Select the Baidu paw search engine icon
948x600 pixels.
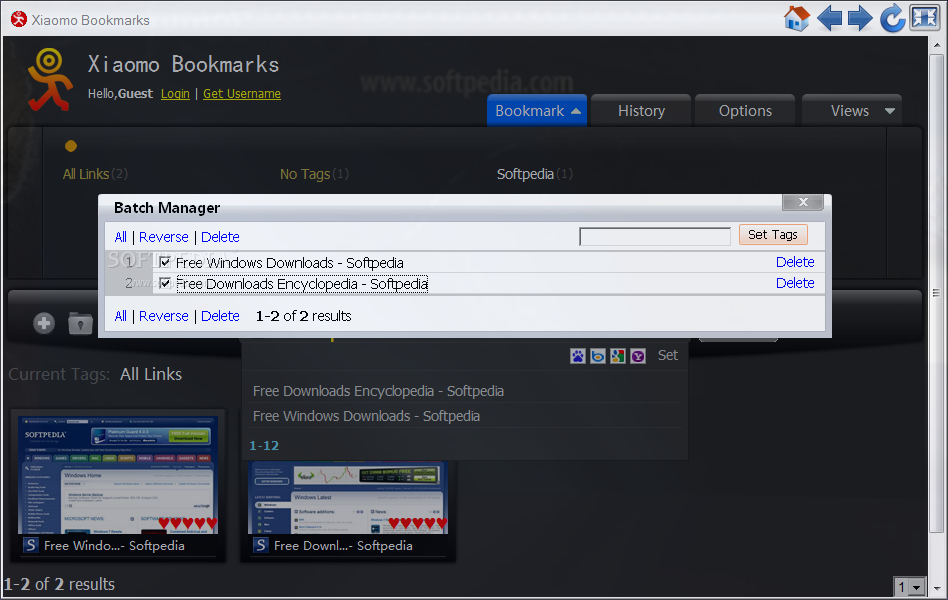point(577,356)
